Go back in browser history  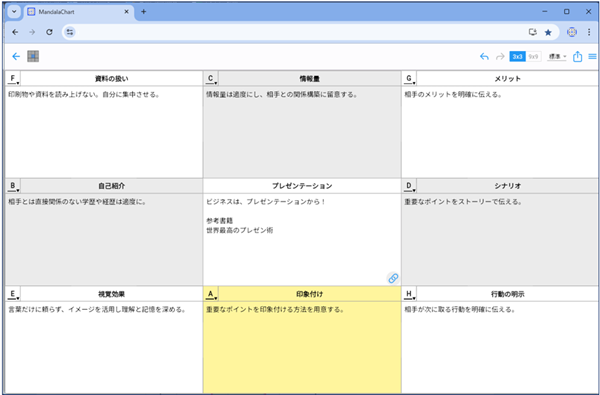click(x=15, y=32)
